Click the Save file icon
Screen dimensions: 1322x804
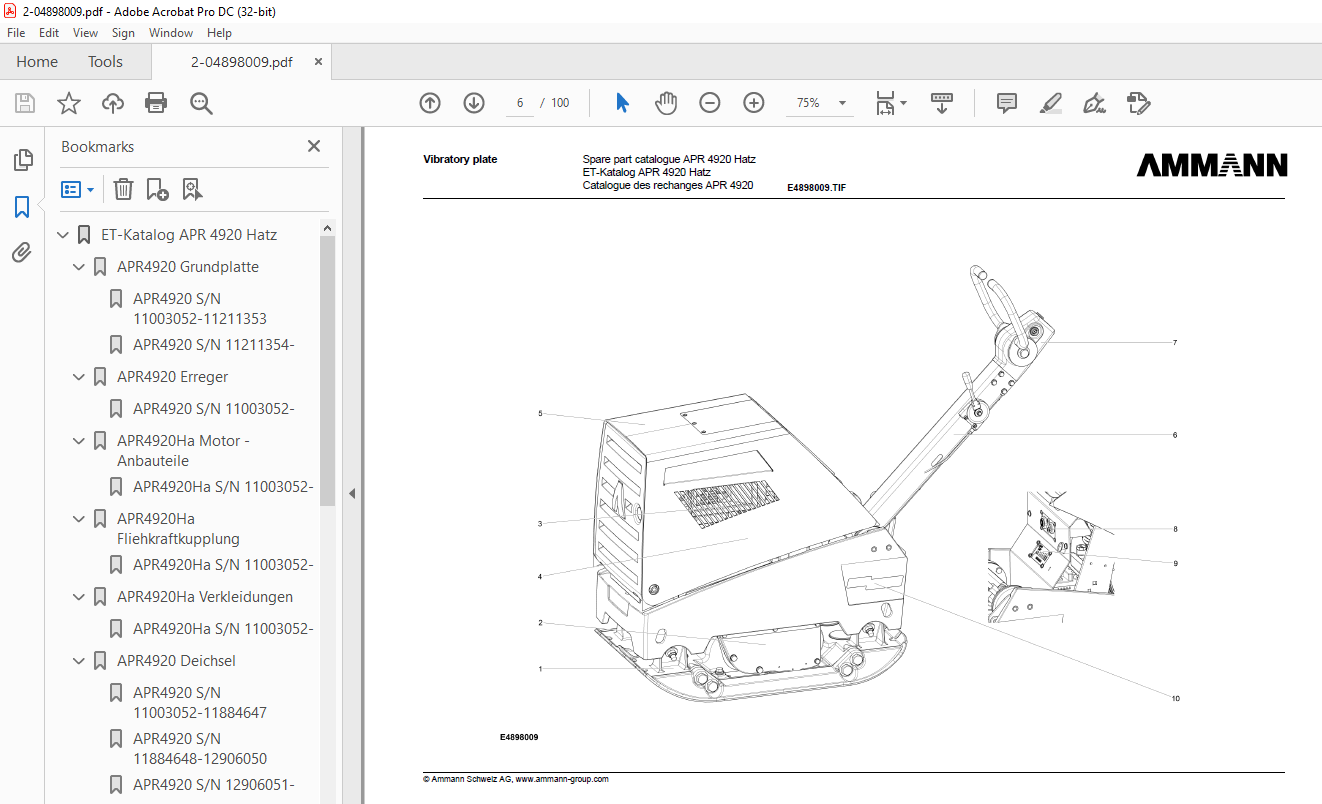click(x=25, y=103)
